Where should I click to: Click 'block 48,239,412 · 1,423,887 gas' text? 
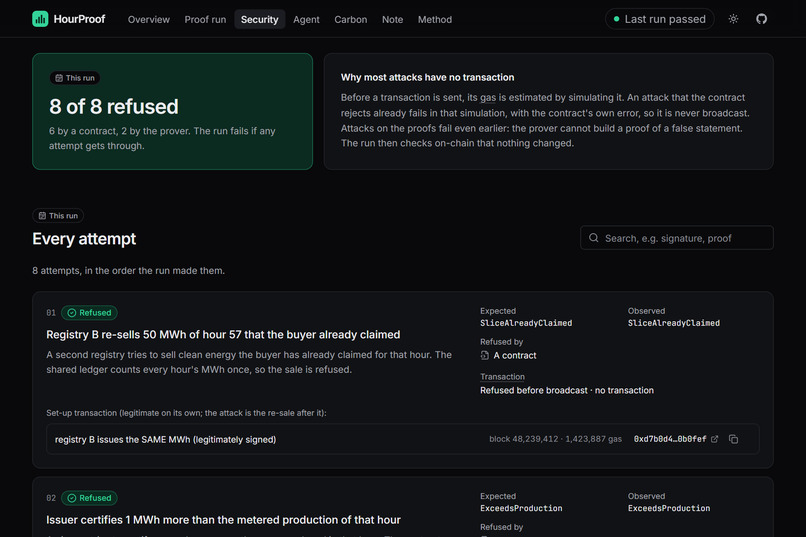(x=555, y=439)
